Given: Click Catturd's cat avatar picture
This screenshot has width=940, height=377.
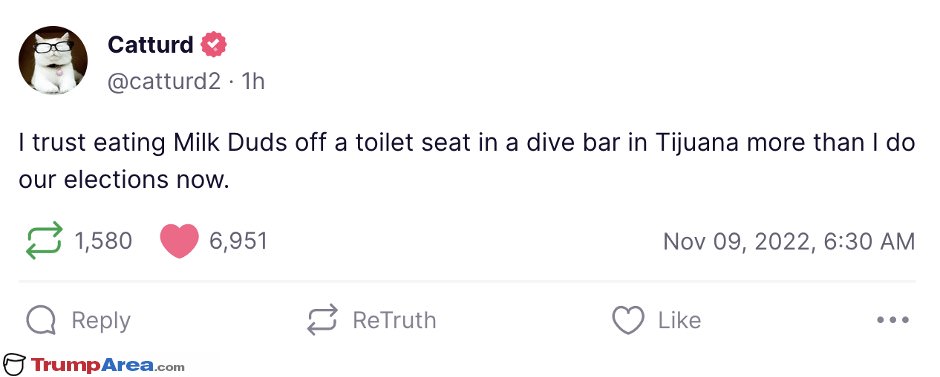Looking at the screenshot, I should [x=53, y=60].
